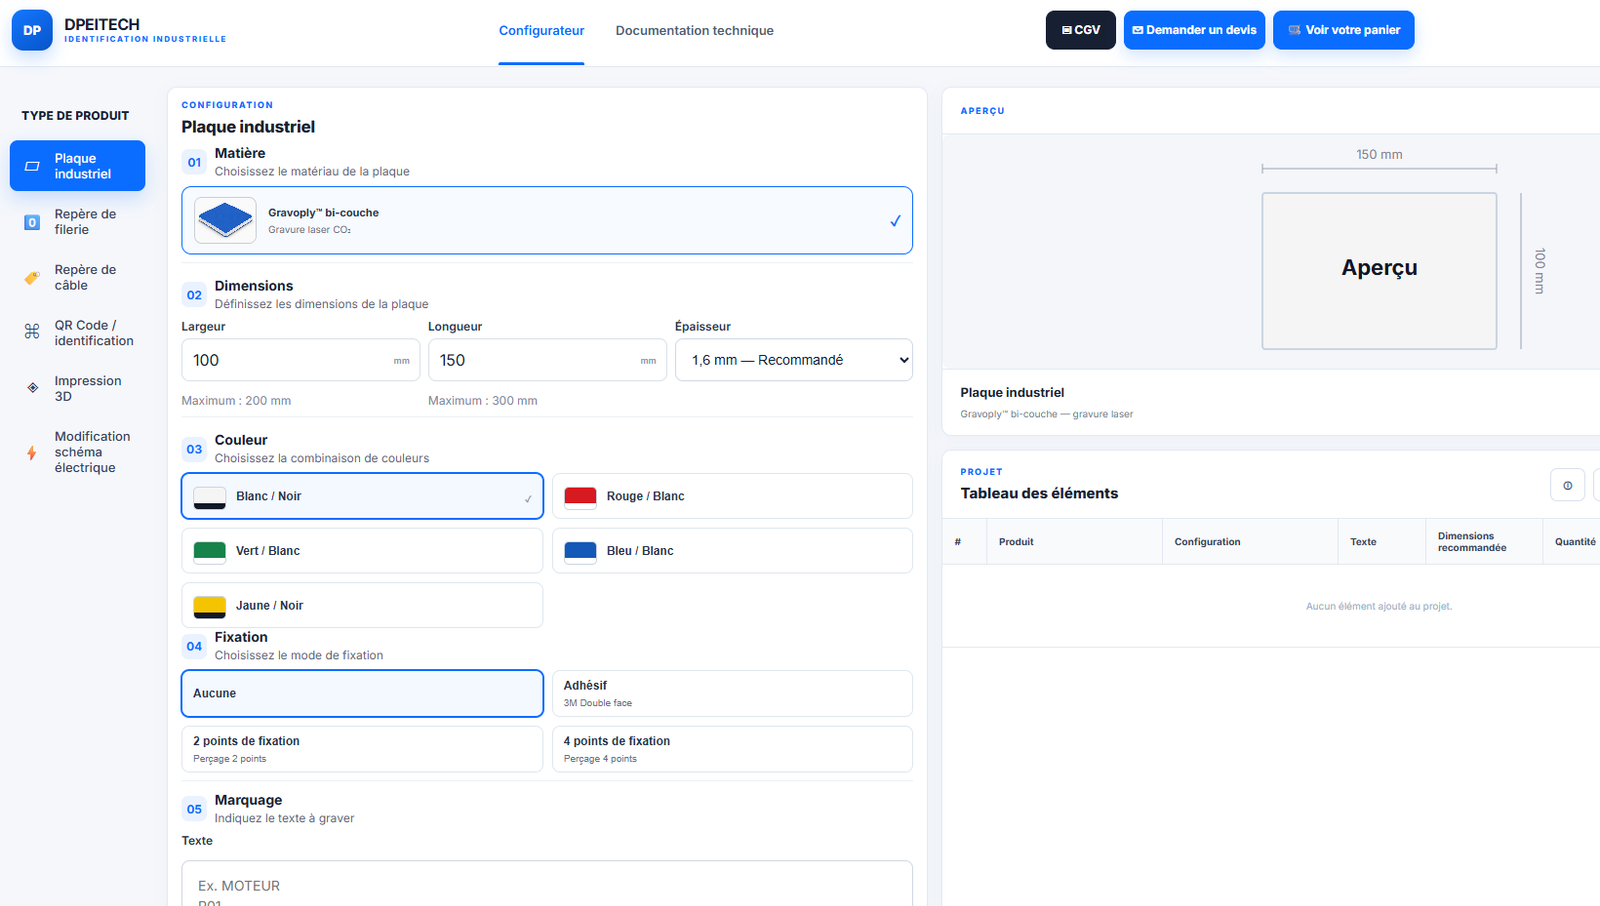Viewport: 1600px width, 906px height.
Task: Click the Impression 3D icon
Action: (x=32, y=387)
